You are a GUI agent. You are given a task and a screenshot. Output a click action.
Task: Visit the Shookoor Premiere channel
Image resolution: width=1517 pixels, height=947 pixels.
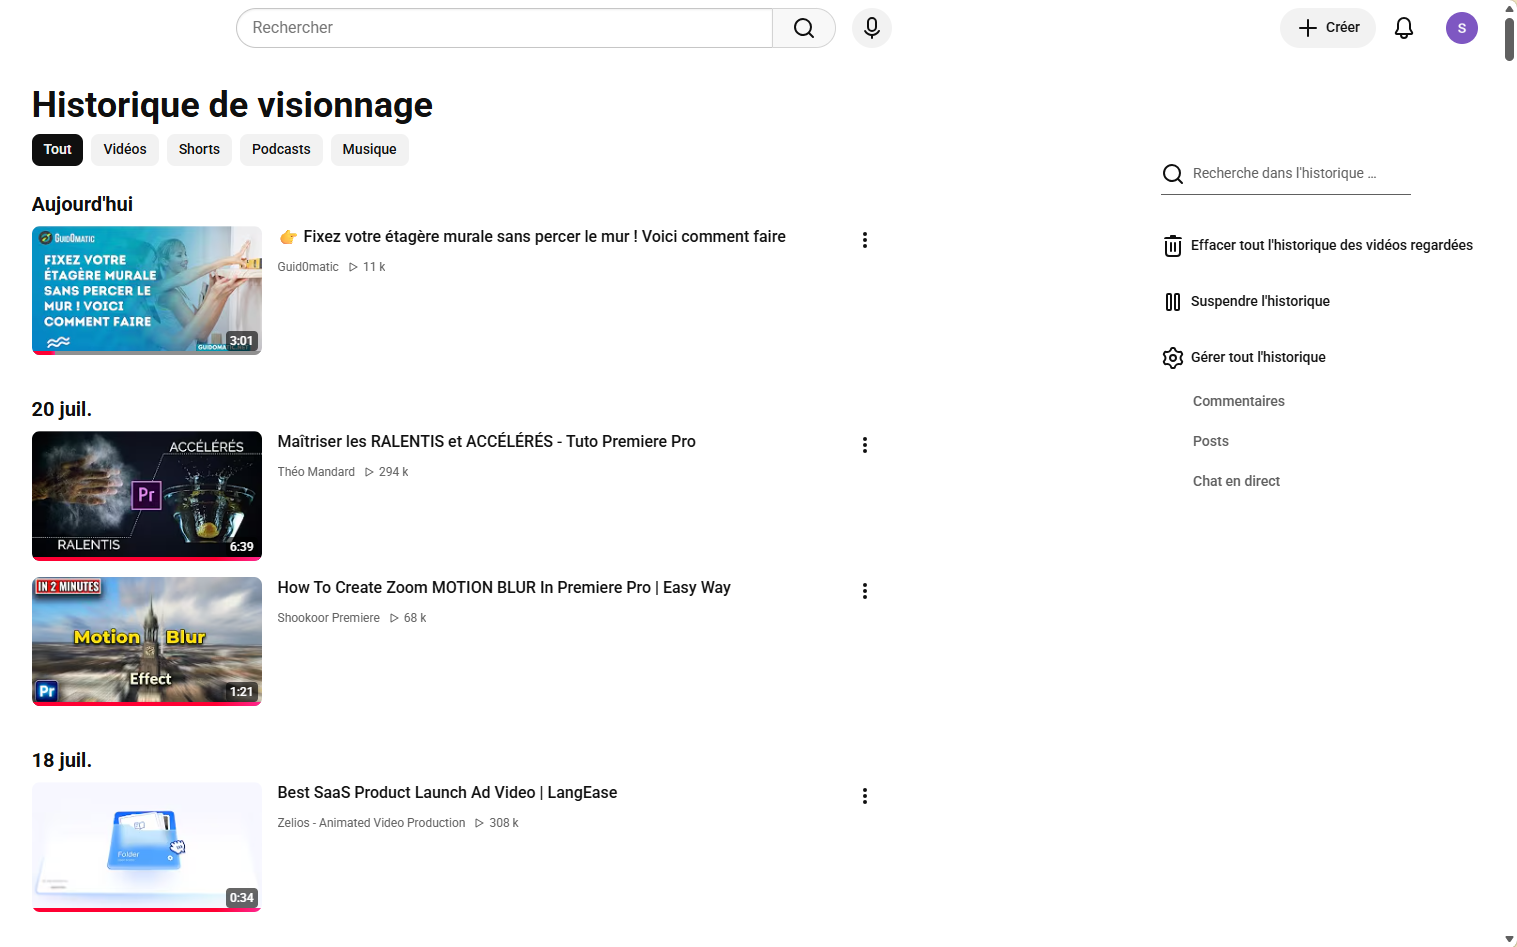(329, 618)
